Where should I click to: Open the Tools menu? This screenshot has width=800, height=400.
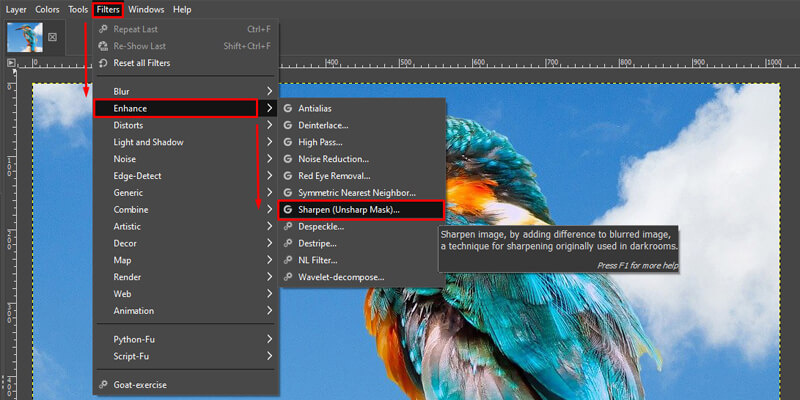tap(78, 10)
